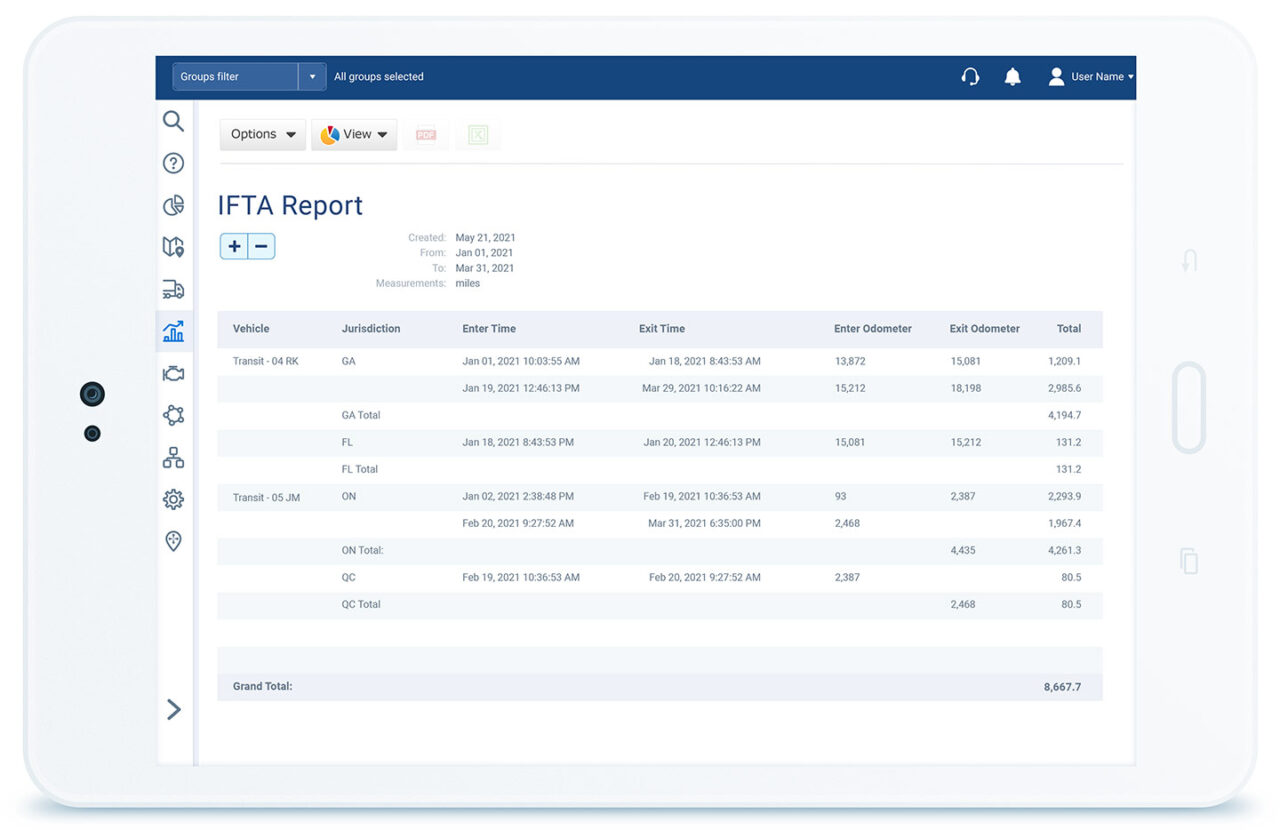
Task: Open the search tool in the sidebar
Action: (173, 121)
